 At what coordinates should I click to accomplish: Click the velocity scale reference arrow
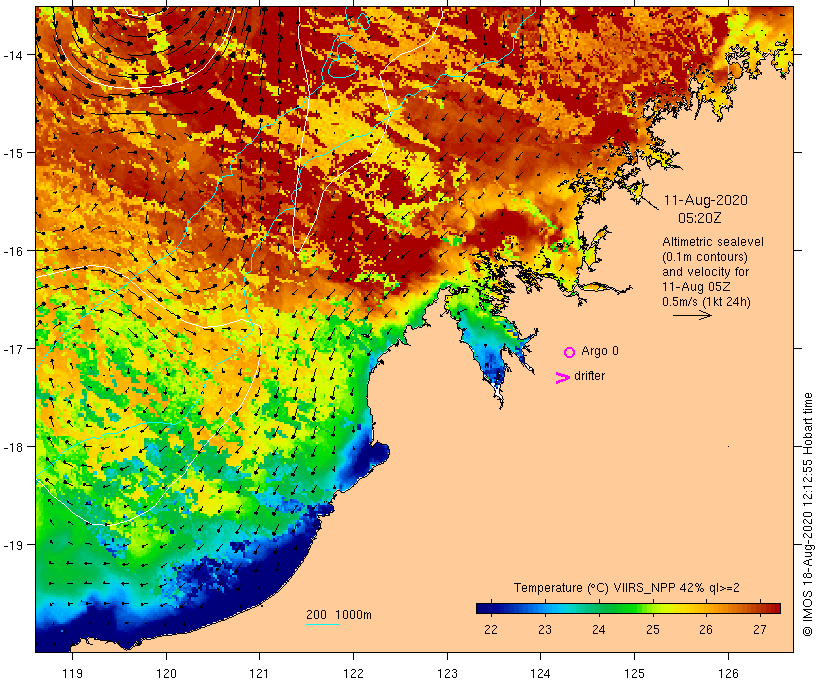(x=692, y=315)
